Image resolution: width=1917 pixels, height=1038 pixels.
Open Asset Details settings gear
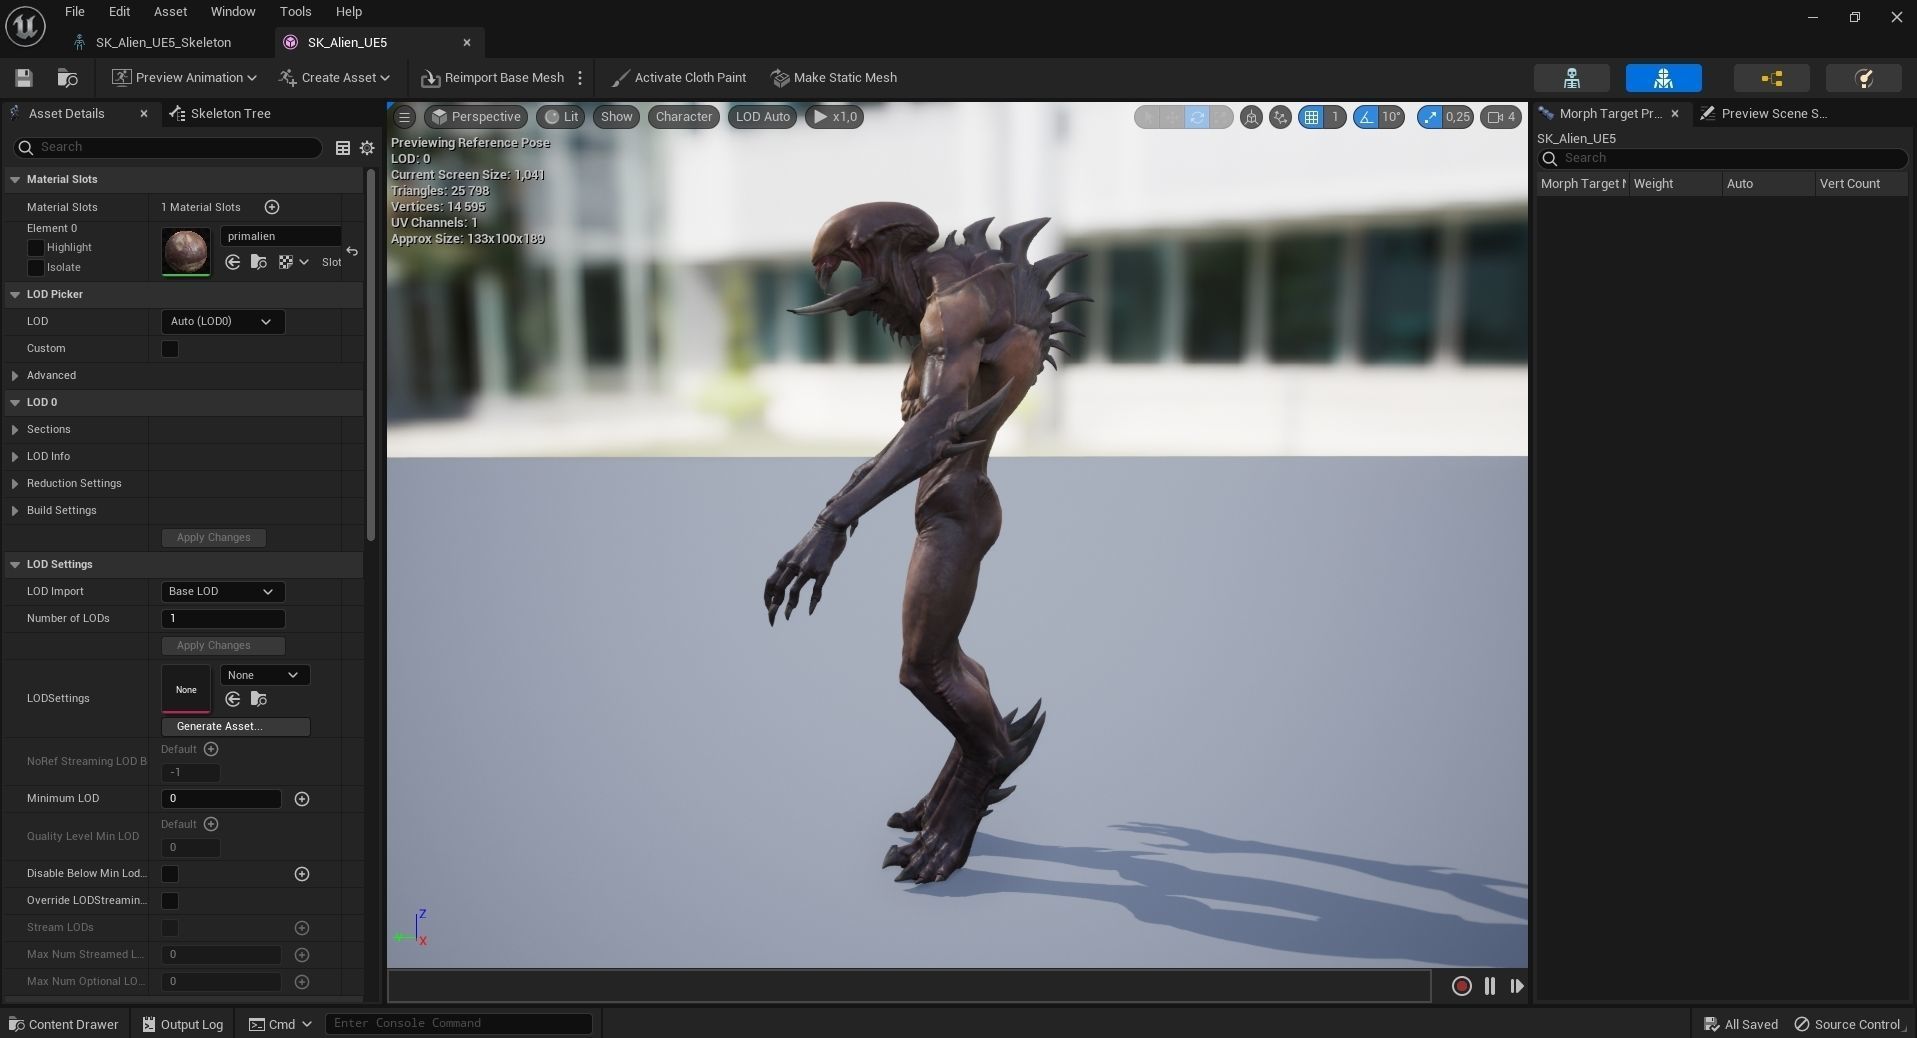(x=367, y=148)
